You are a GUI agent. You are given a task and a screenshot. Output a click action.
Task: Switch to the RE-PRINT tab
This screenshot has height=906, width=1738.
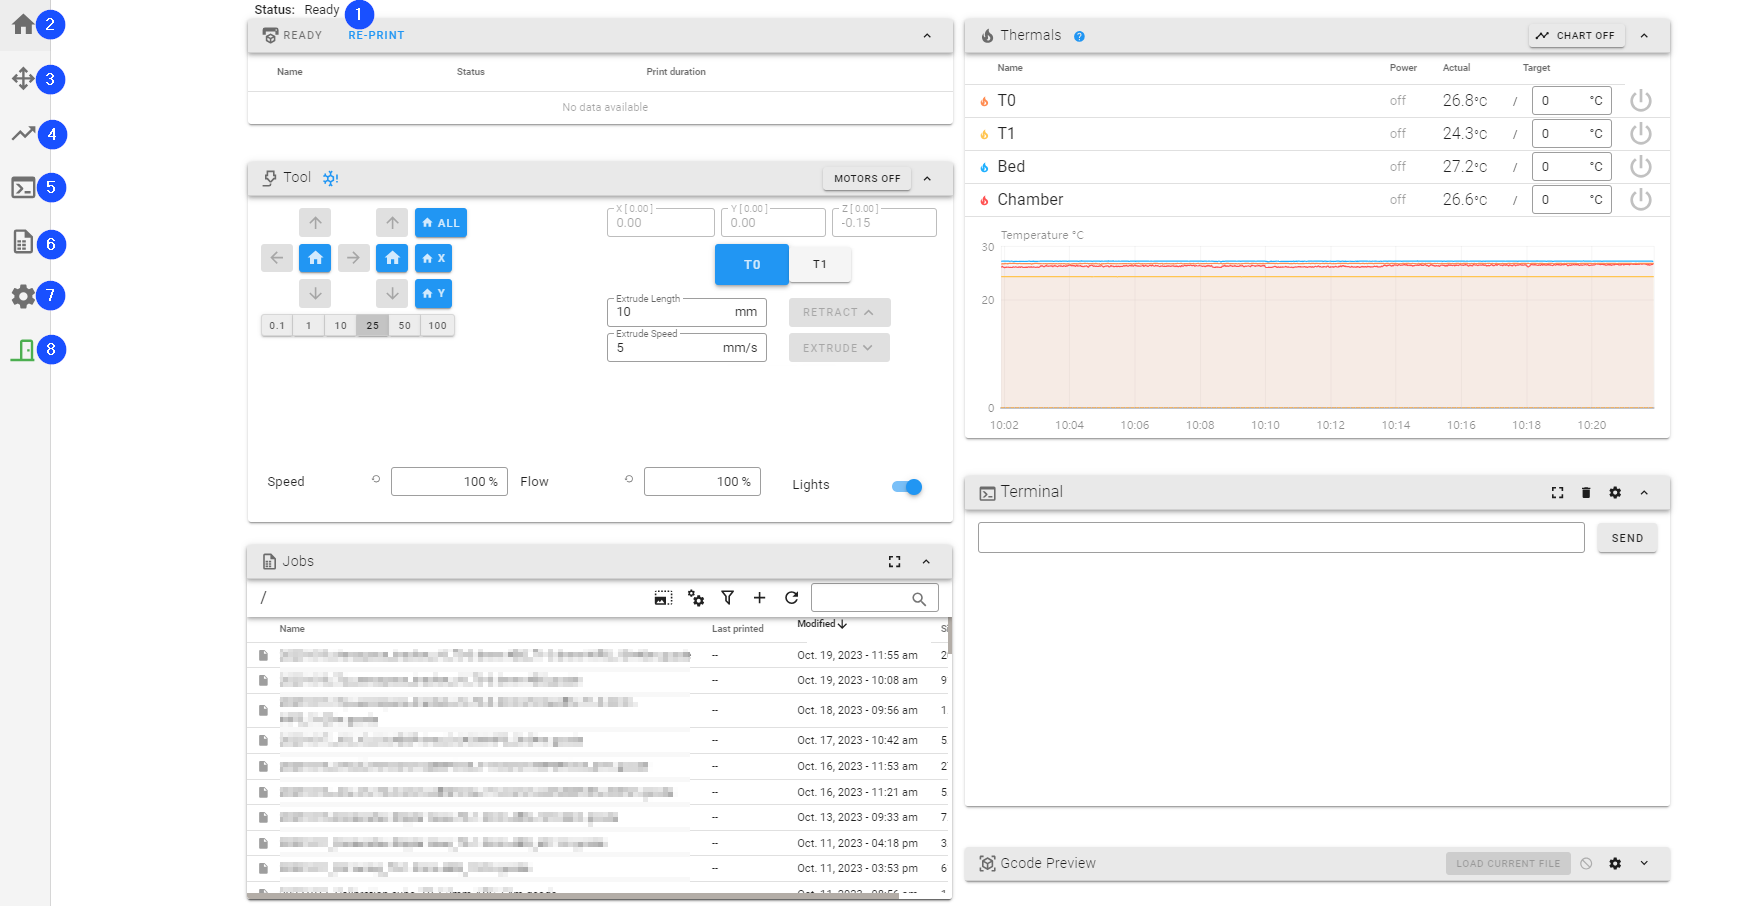376,35
